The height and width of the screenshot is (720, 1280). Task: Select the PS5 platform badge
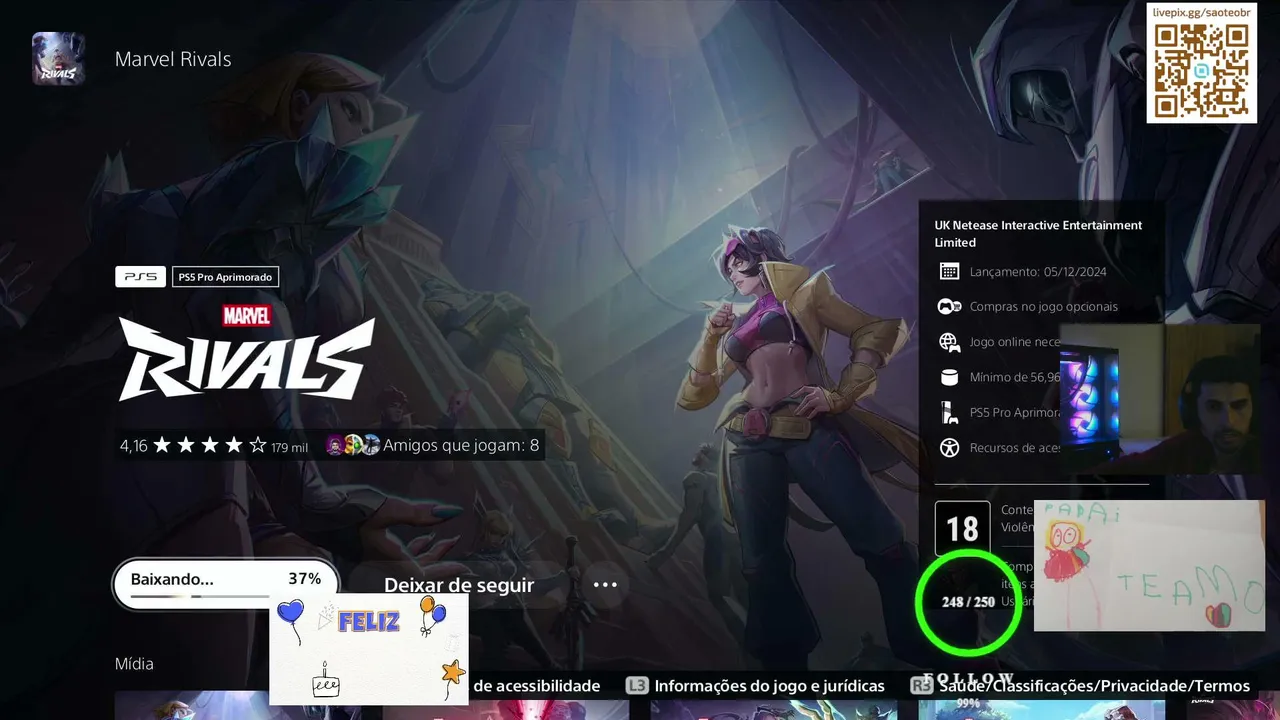140,277
